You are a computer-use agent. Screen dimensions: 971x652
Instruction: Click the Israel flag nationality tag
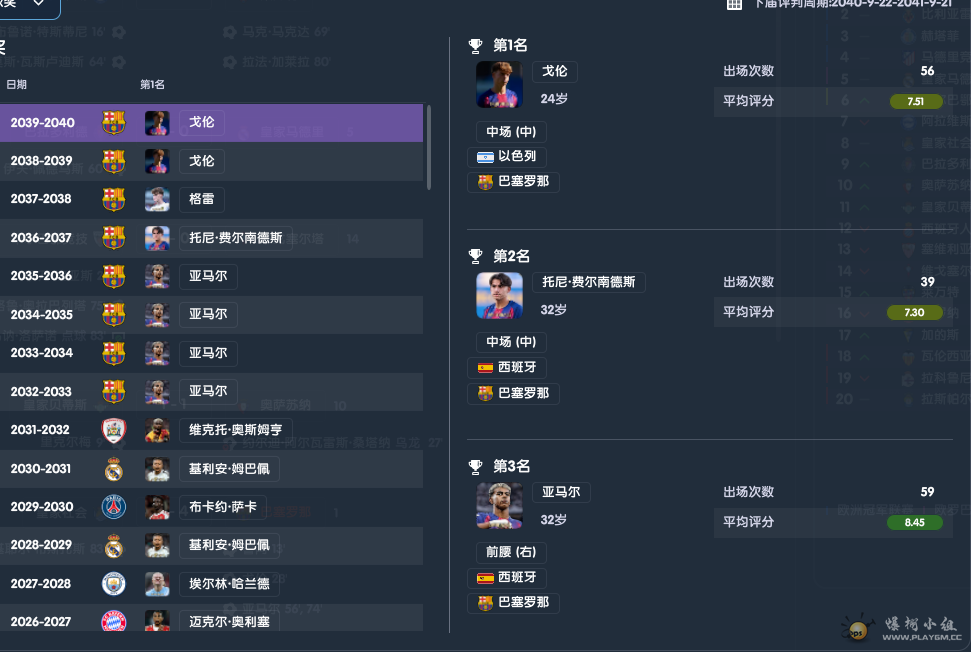[x=507, y=157]
